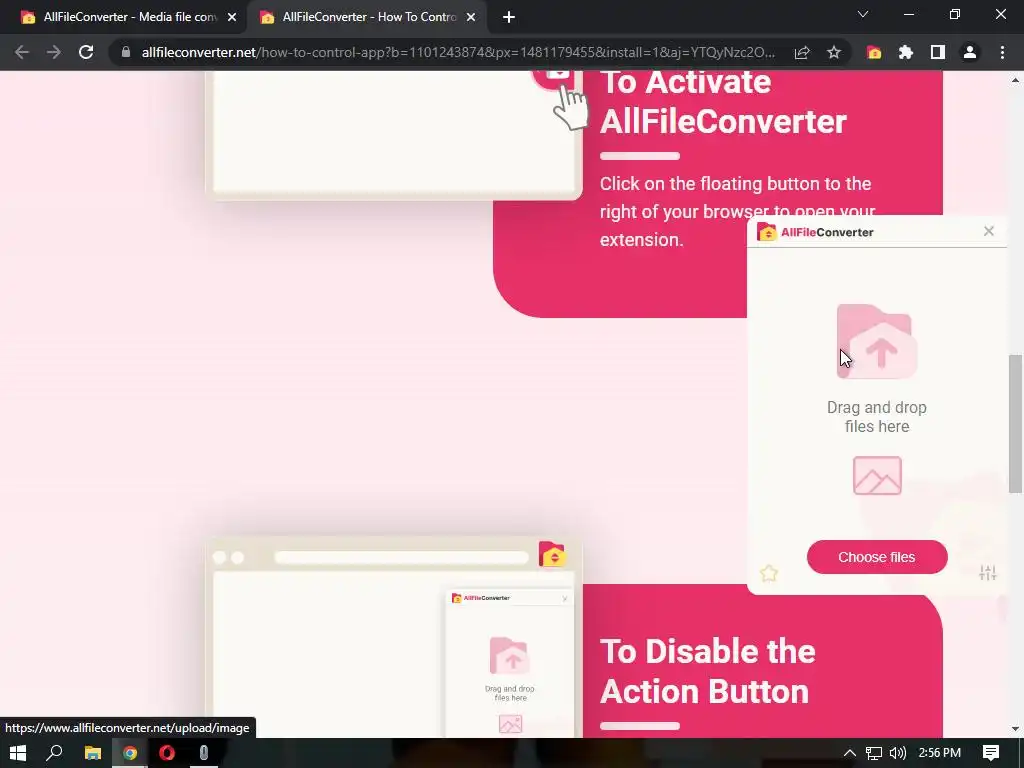Expand the tab search chevron

tap(863, 14)
